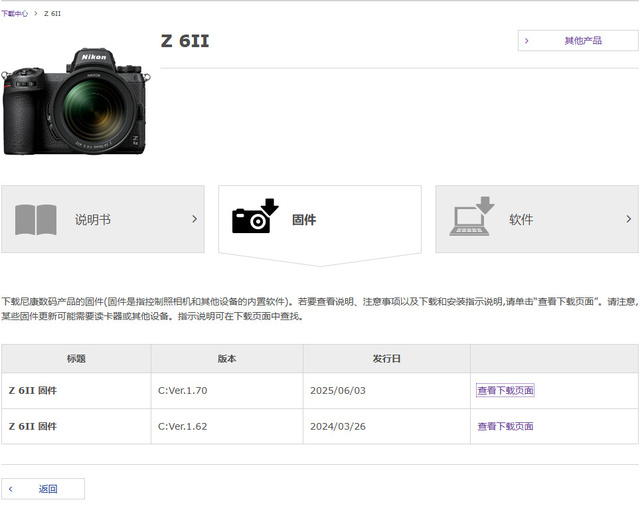640x516 pixels.
Task: Click the open book manual icon
Action: pos(36,220)
